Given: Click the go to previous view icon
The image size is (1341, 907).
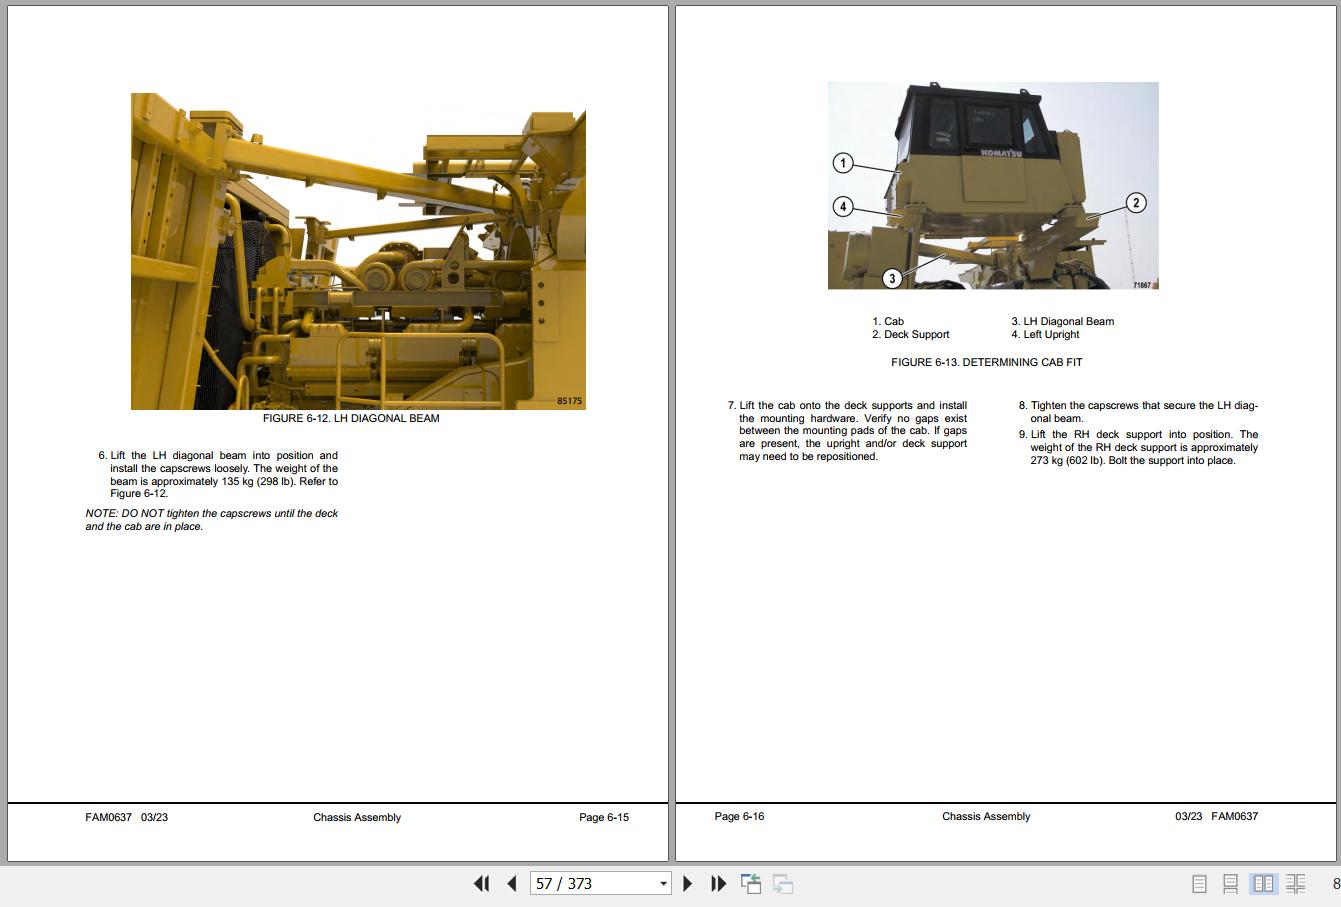Looking at the screenshot, I should (751, 883).
